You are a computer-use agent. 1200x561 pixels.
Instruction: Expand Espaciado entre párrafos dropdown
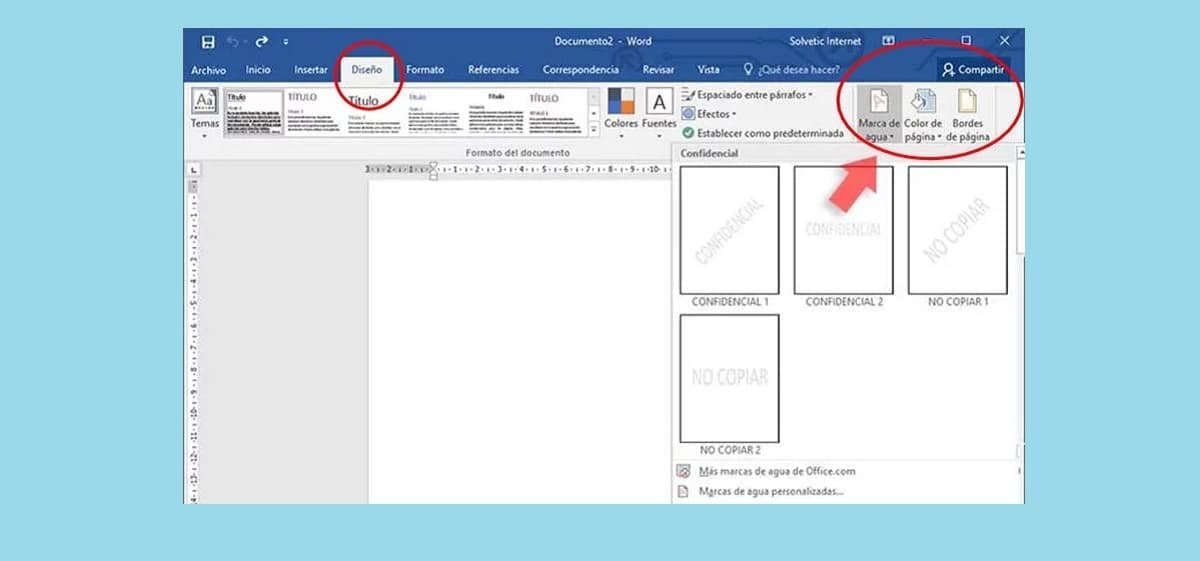(748, 95)
